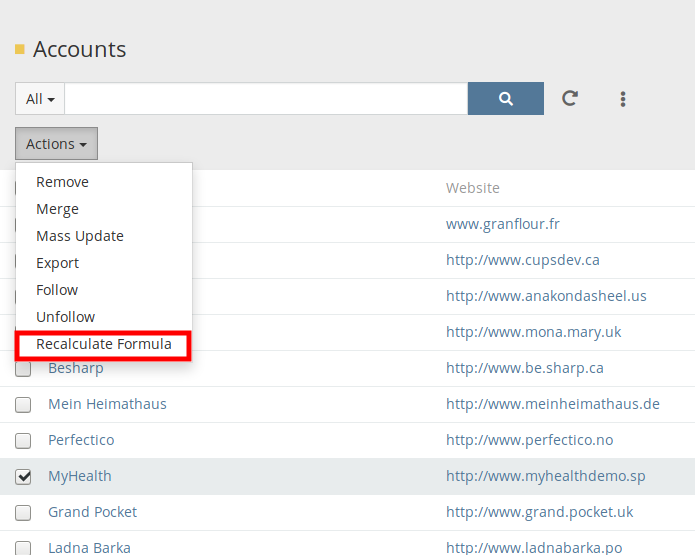The height and width of the screenshot is (555, 695).
Task: Open the http://www.cupsdev.ca link
Action: (x=522, y=260)
